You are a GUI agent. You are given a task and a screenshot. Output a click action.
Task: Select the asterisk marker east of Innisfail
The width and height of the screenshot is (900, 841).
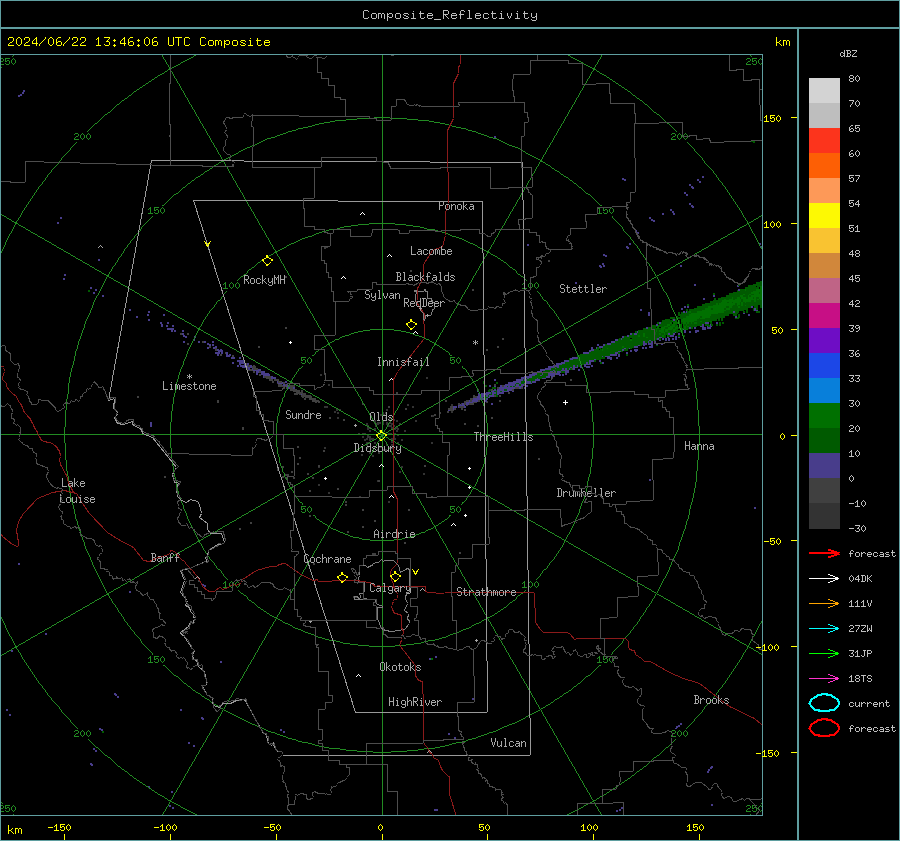coord(475,343)
